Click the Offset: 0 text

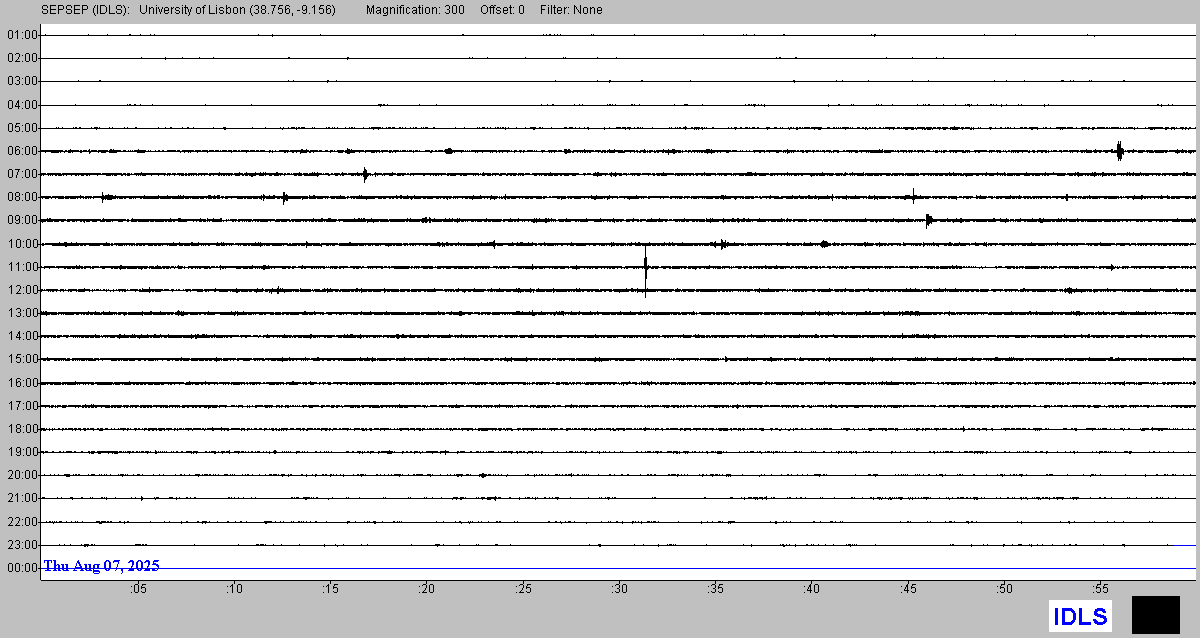(x=501, y=10)
